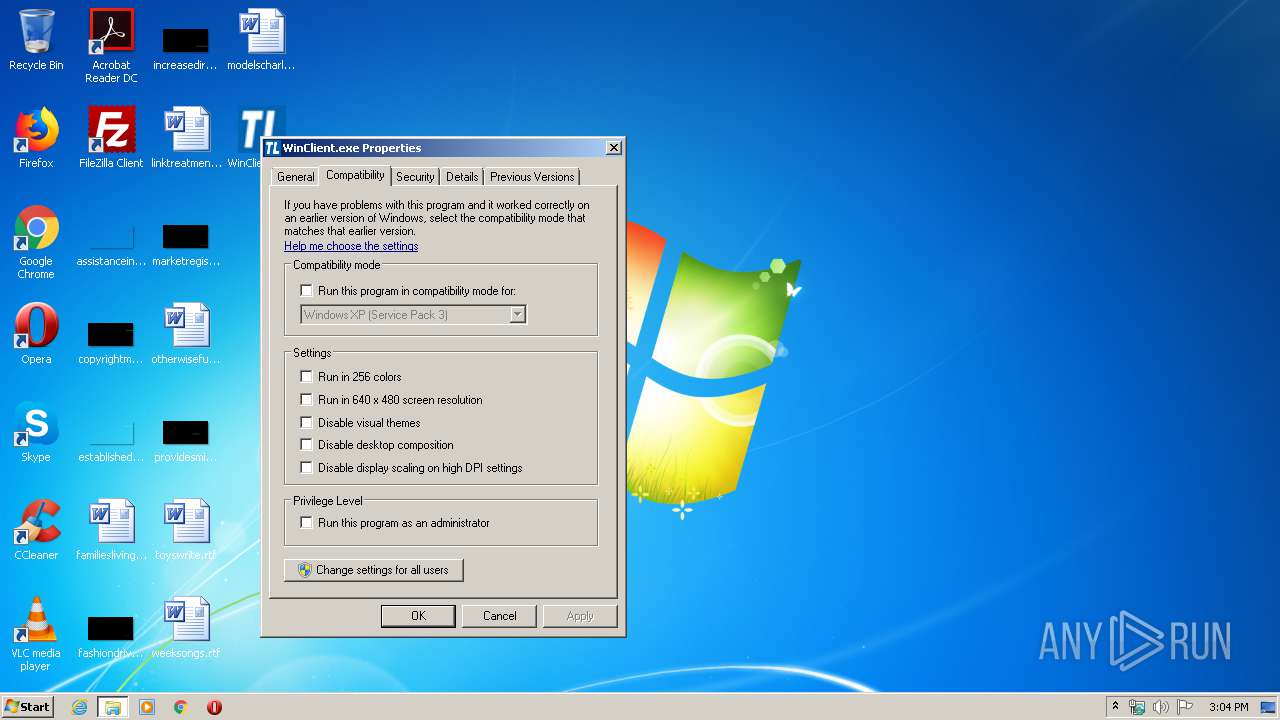Viewport: 1280px width, 720px height.
Task: Confirm with the OK button
Action: tap(418, 616)
